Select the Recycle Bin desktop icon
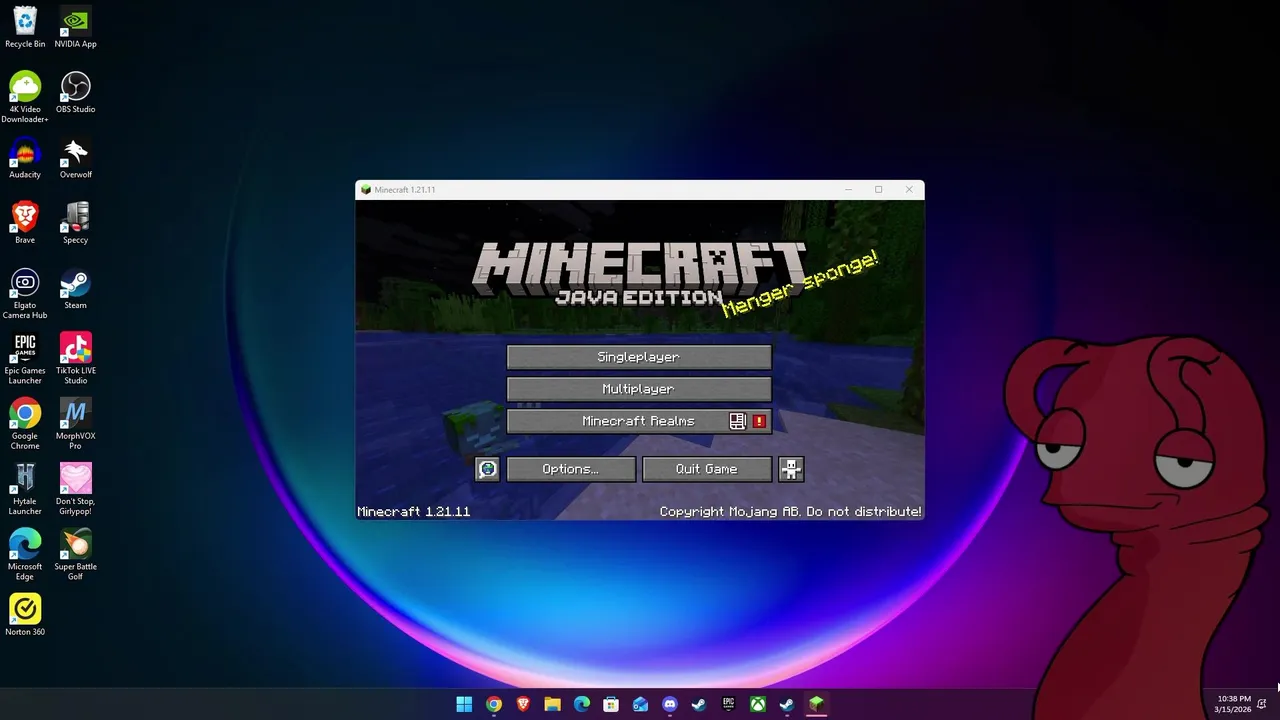The height and width of the screenshot is (720, 1280). 25,27
